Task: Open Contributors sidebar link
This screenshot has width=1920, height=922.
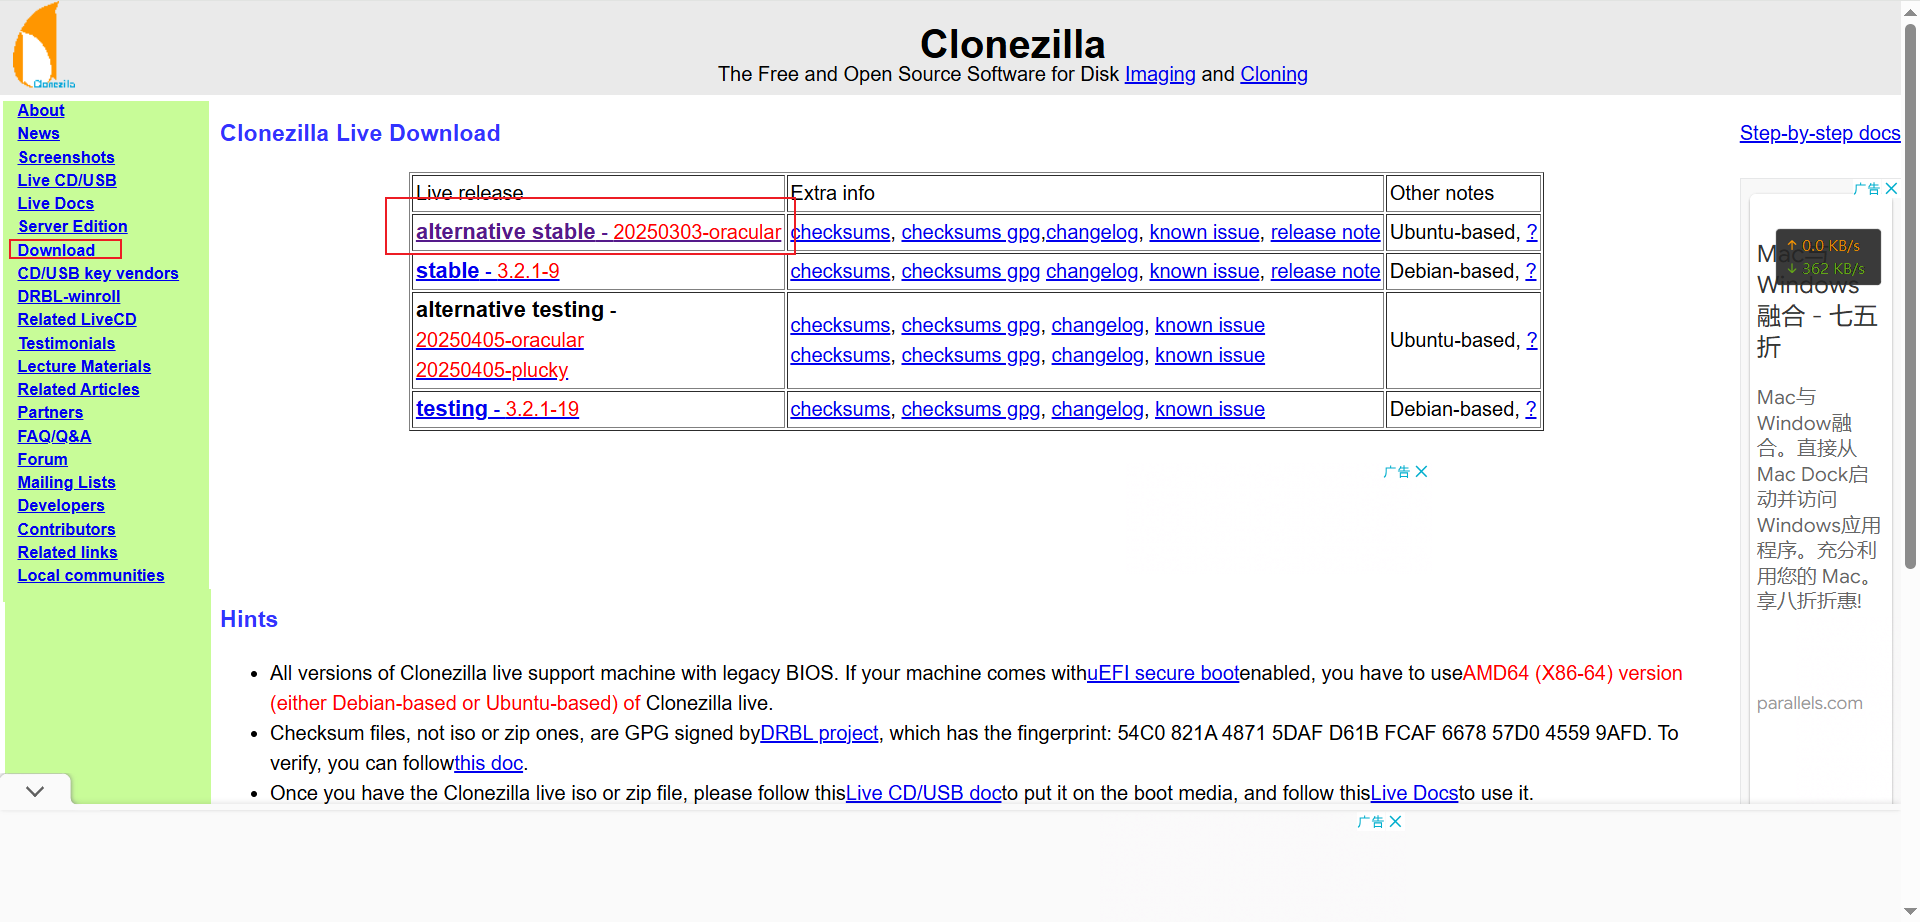Action: pyautogui.click(x=66, y=529)
